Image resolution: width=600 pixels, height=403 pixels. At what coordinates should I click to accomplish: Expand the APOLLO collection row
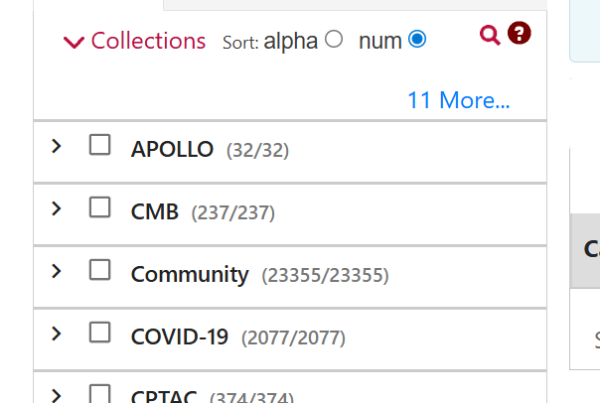(56, 146)
